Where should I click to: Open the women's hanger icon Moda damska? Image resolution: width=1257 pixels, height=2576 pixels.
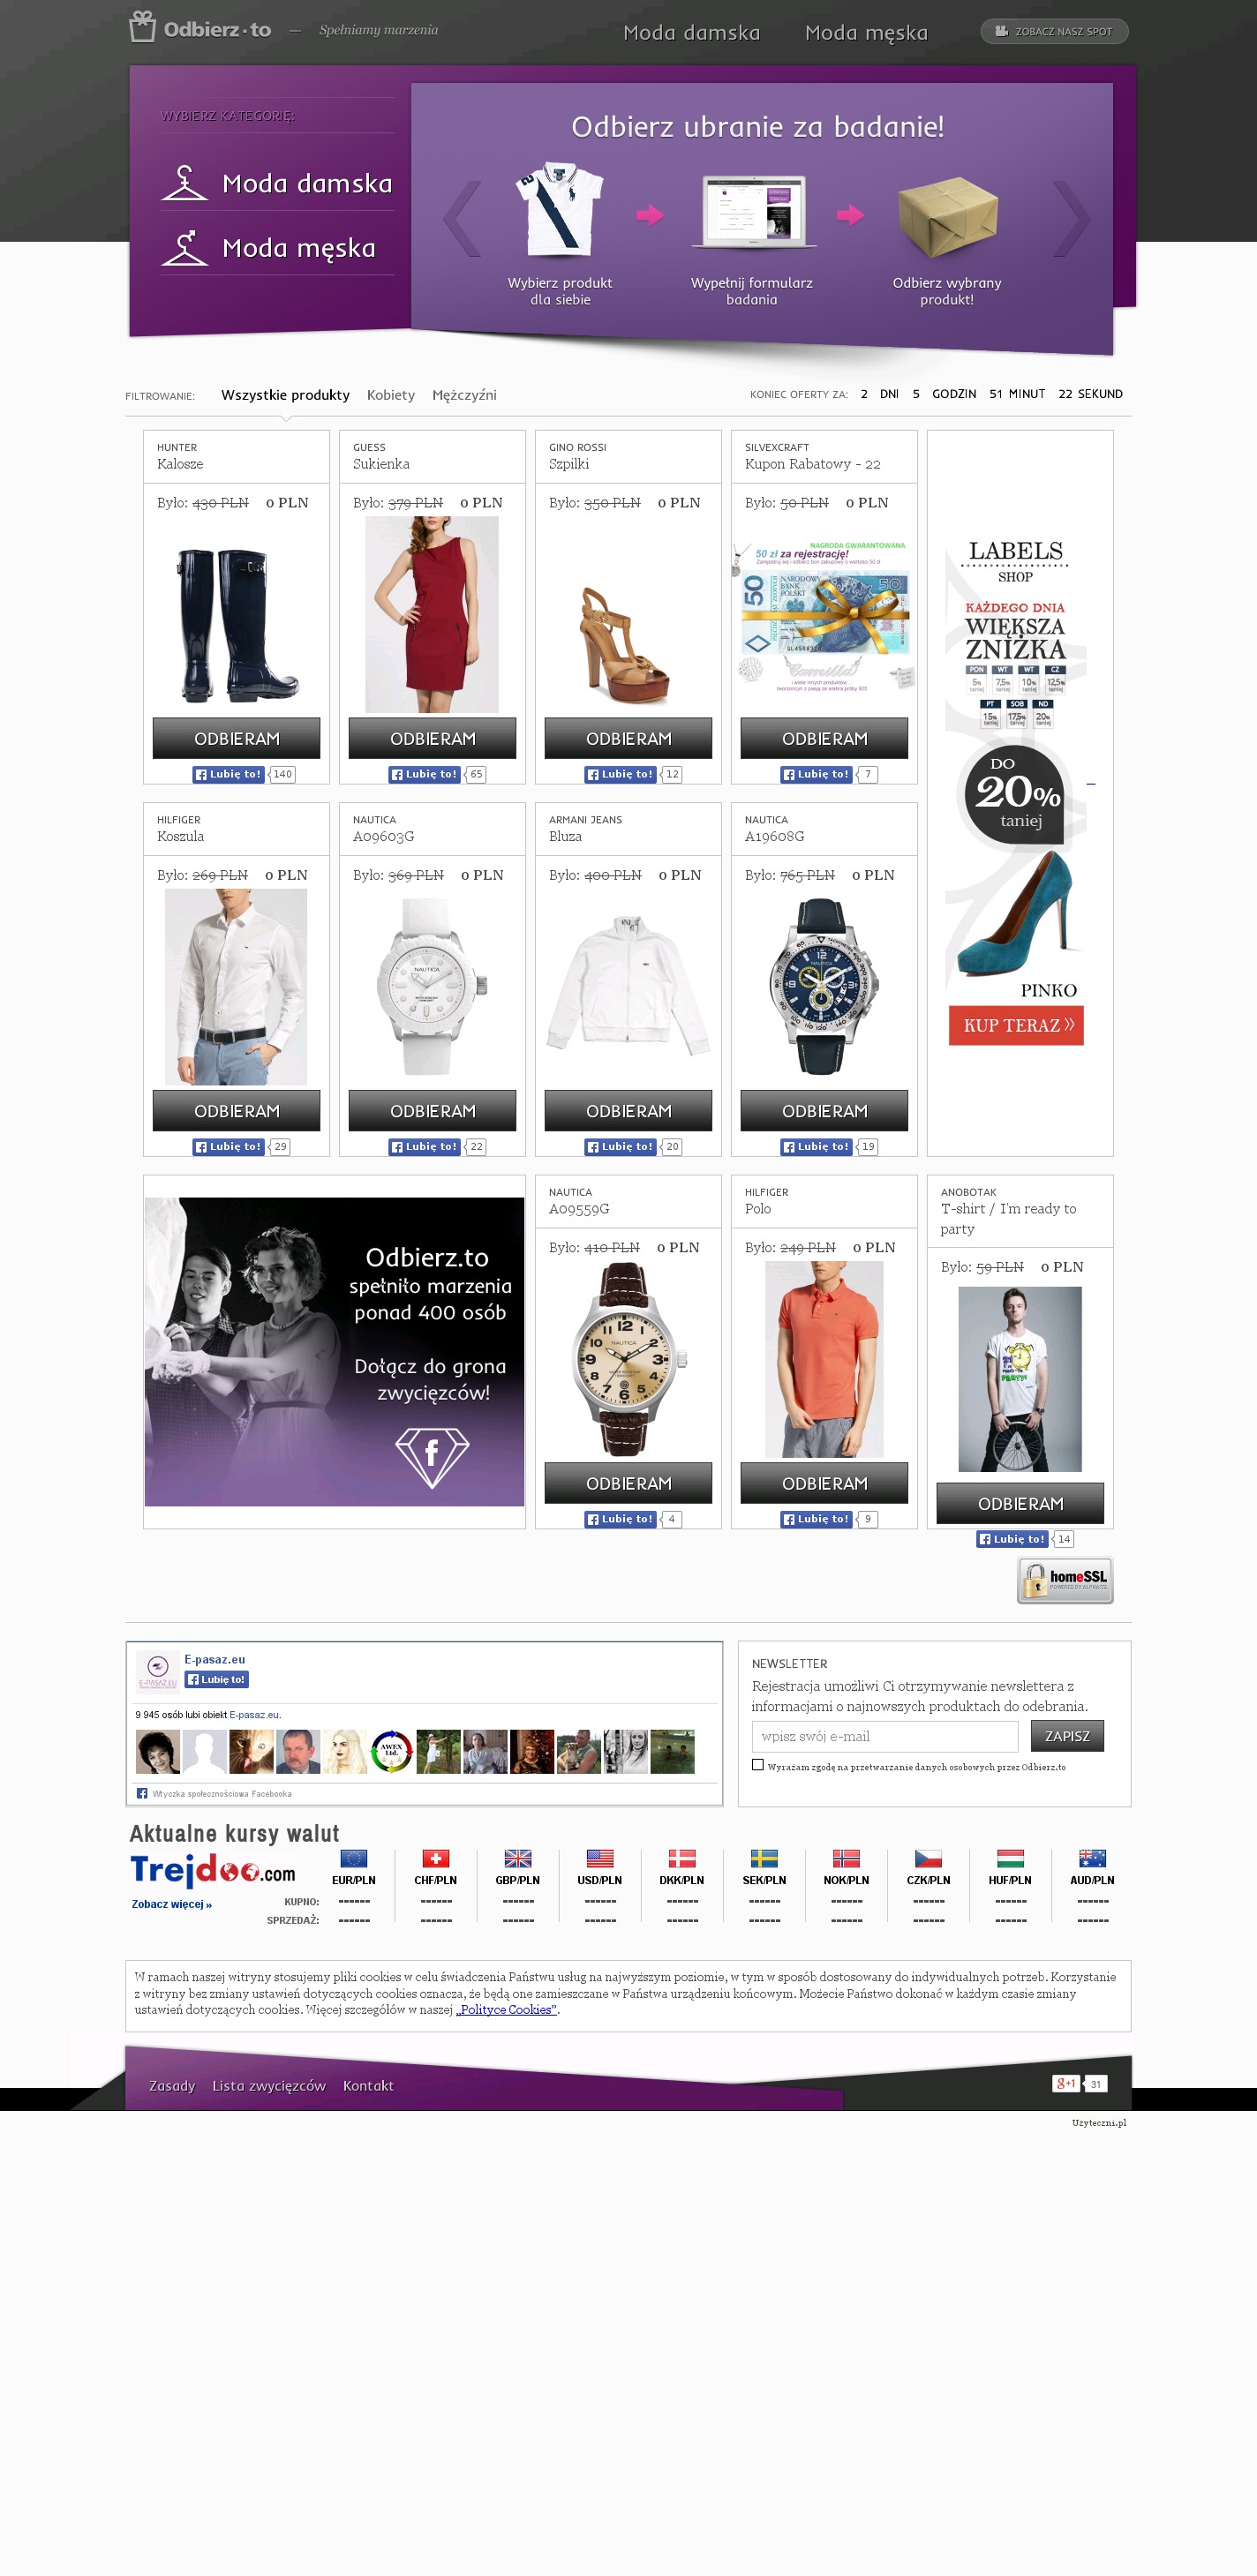185,182
